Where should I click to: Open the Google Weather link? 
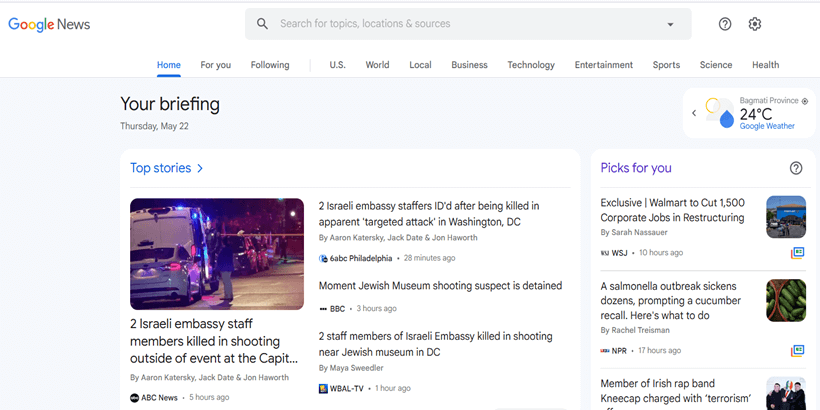coord(767,126)
